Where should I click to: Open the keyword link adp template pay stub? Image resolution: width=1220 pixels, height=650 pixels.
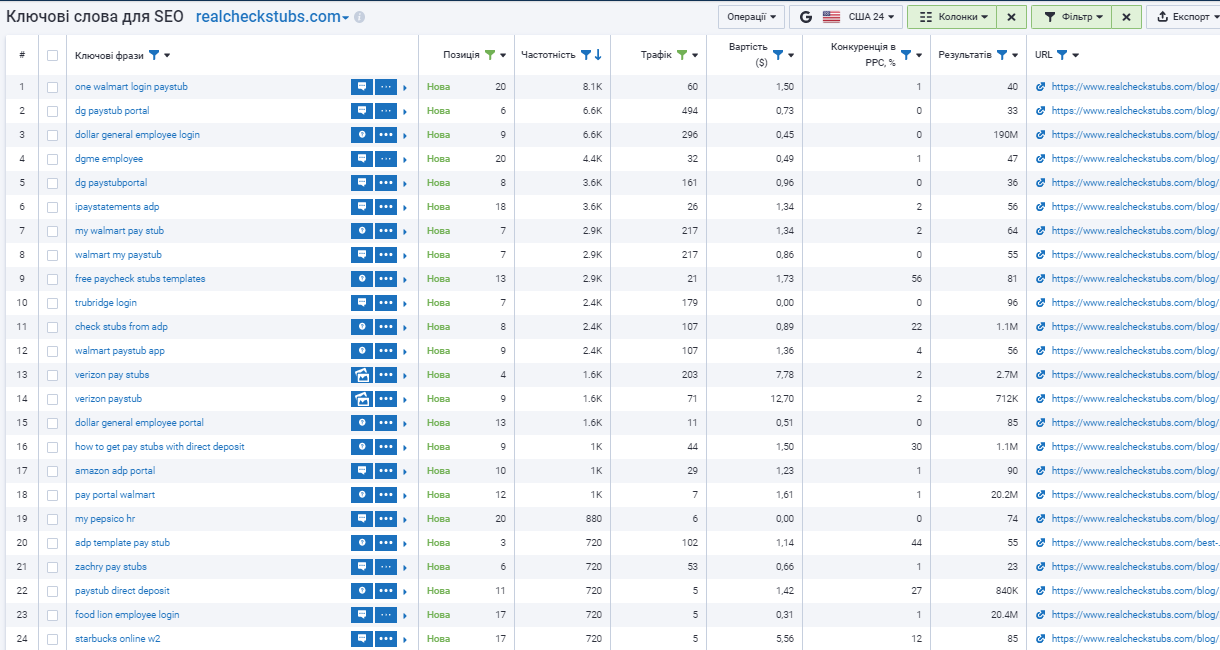point(122,543)
